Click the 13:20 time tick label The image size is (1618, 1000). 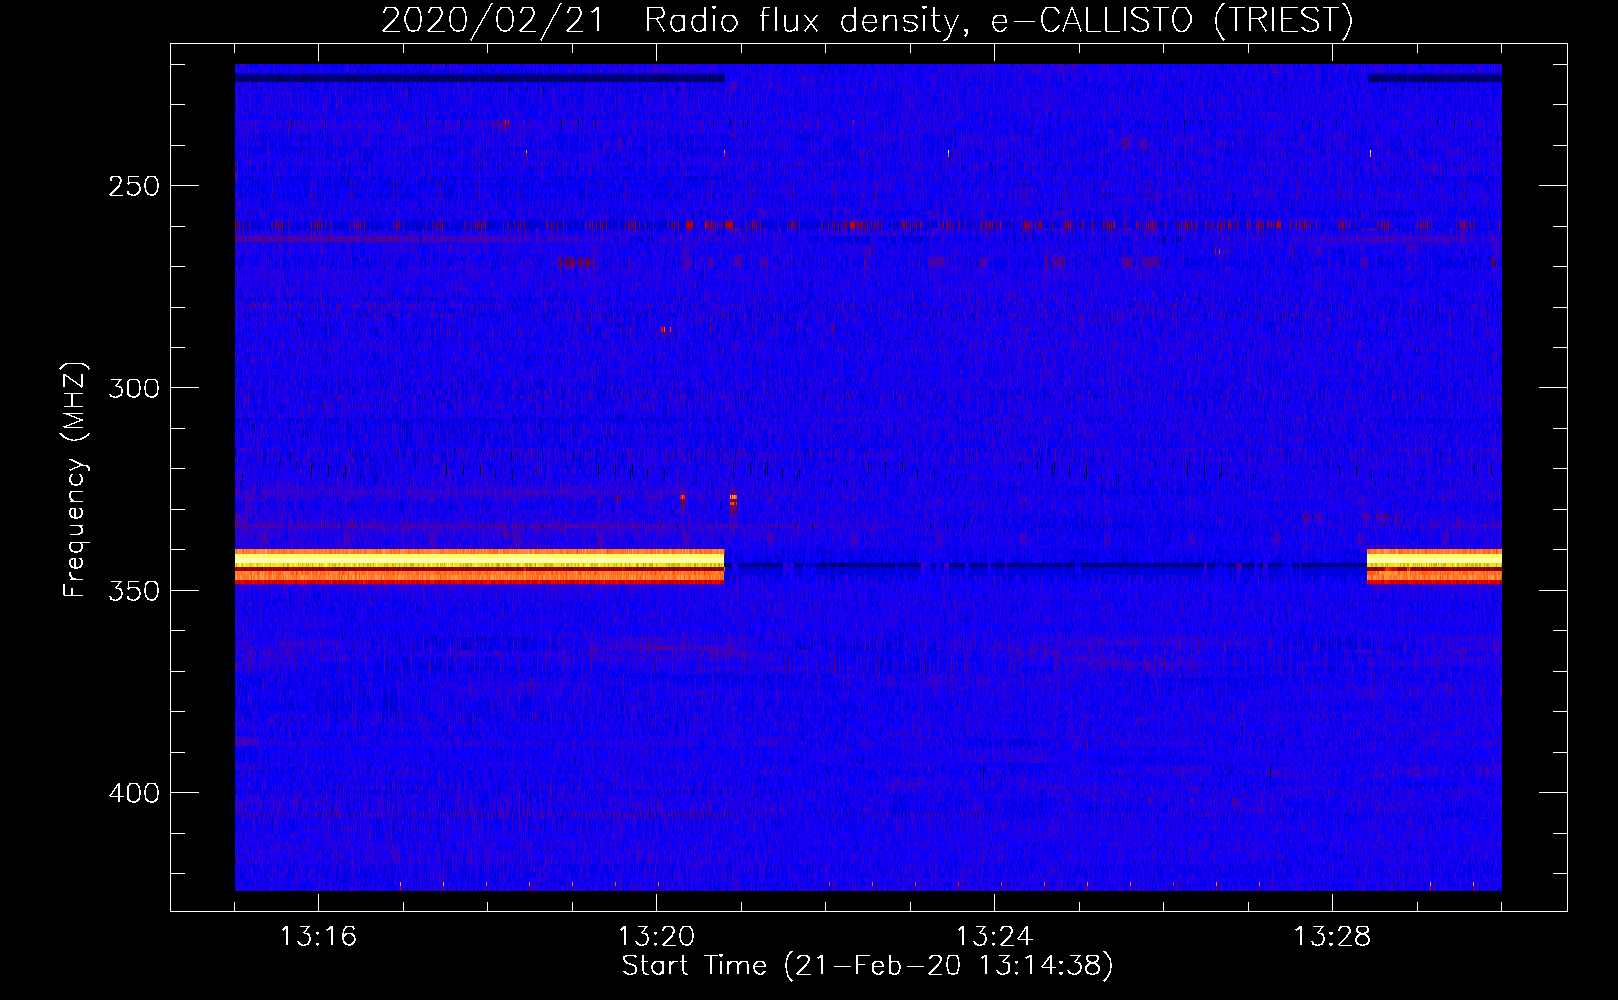pyautogui.click(x=656, y=937)
